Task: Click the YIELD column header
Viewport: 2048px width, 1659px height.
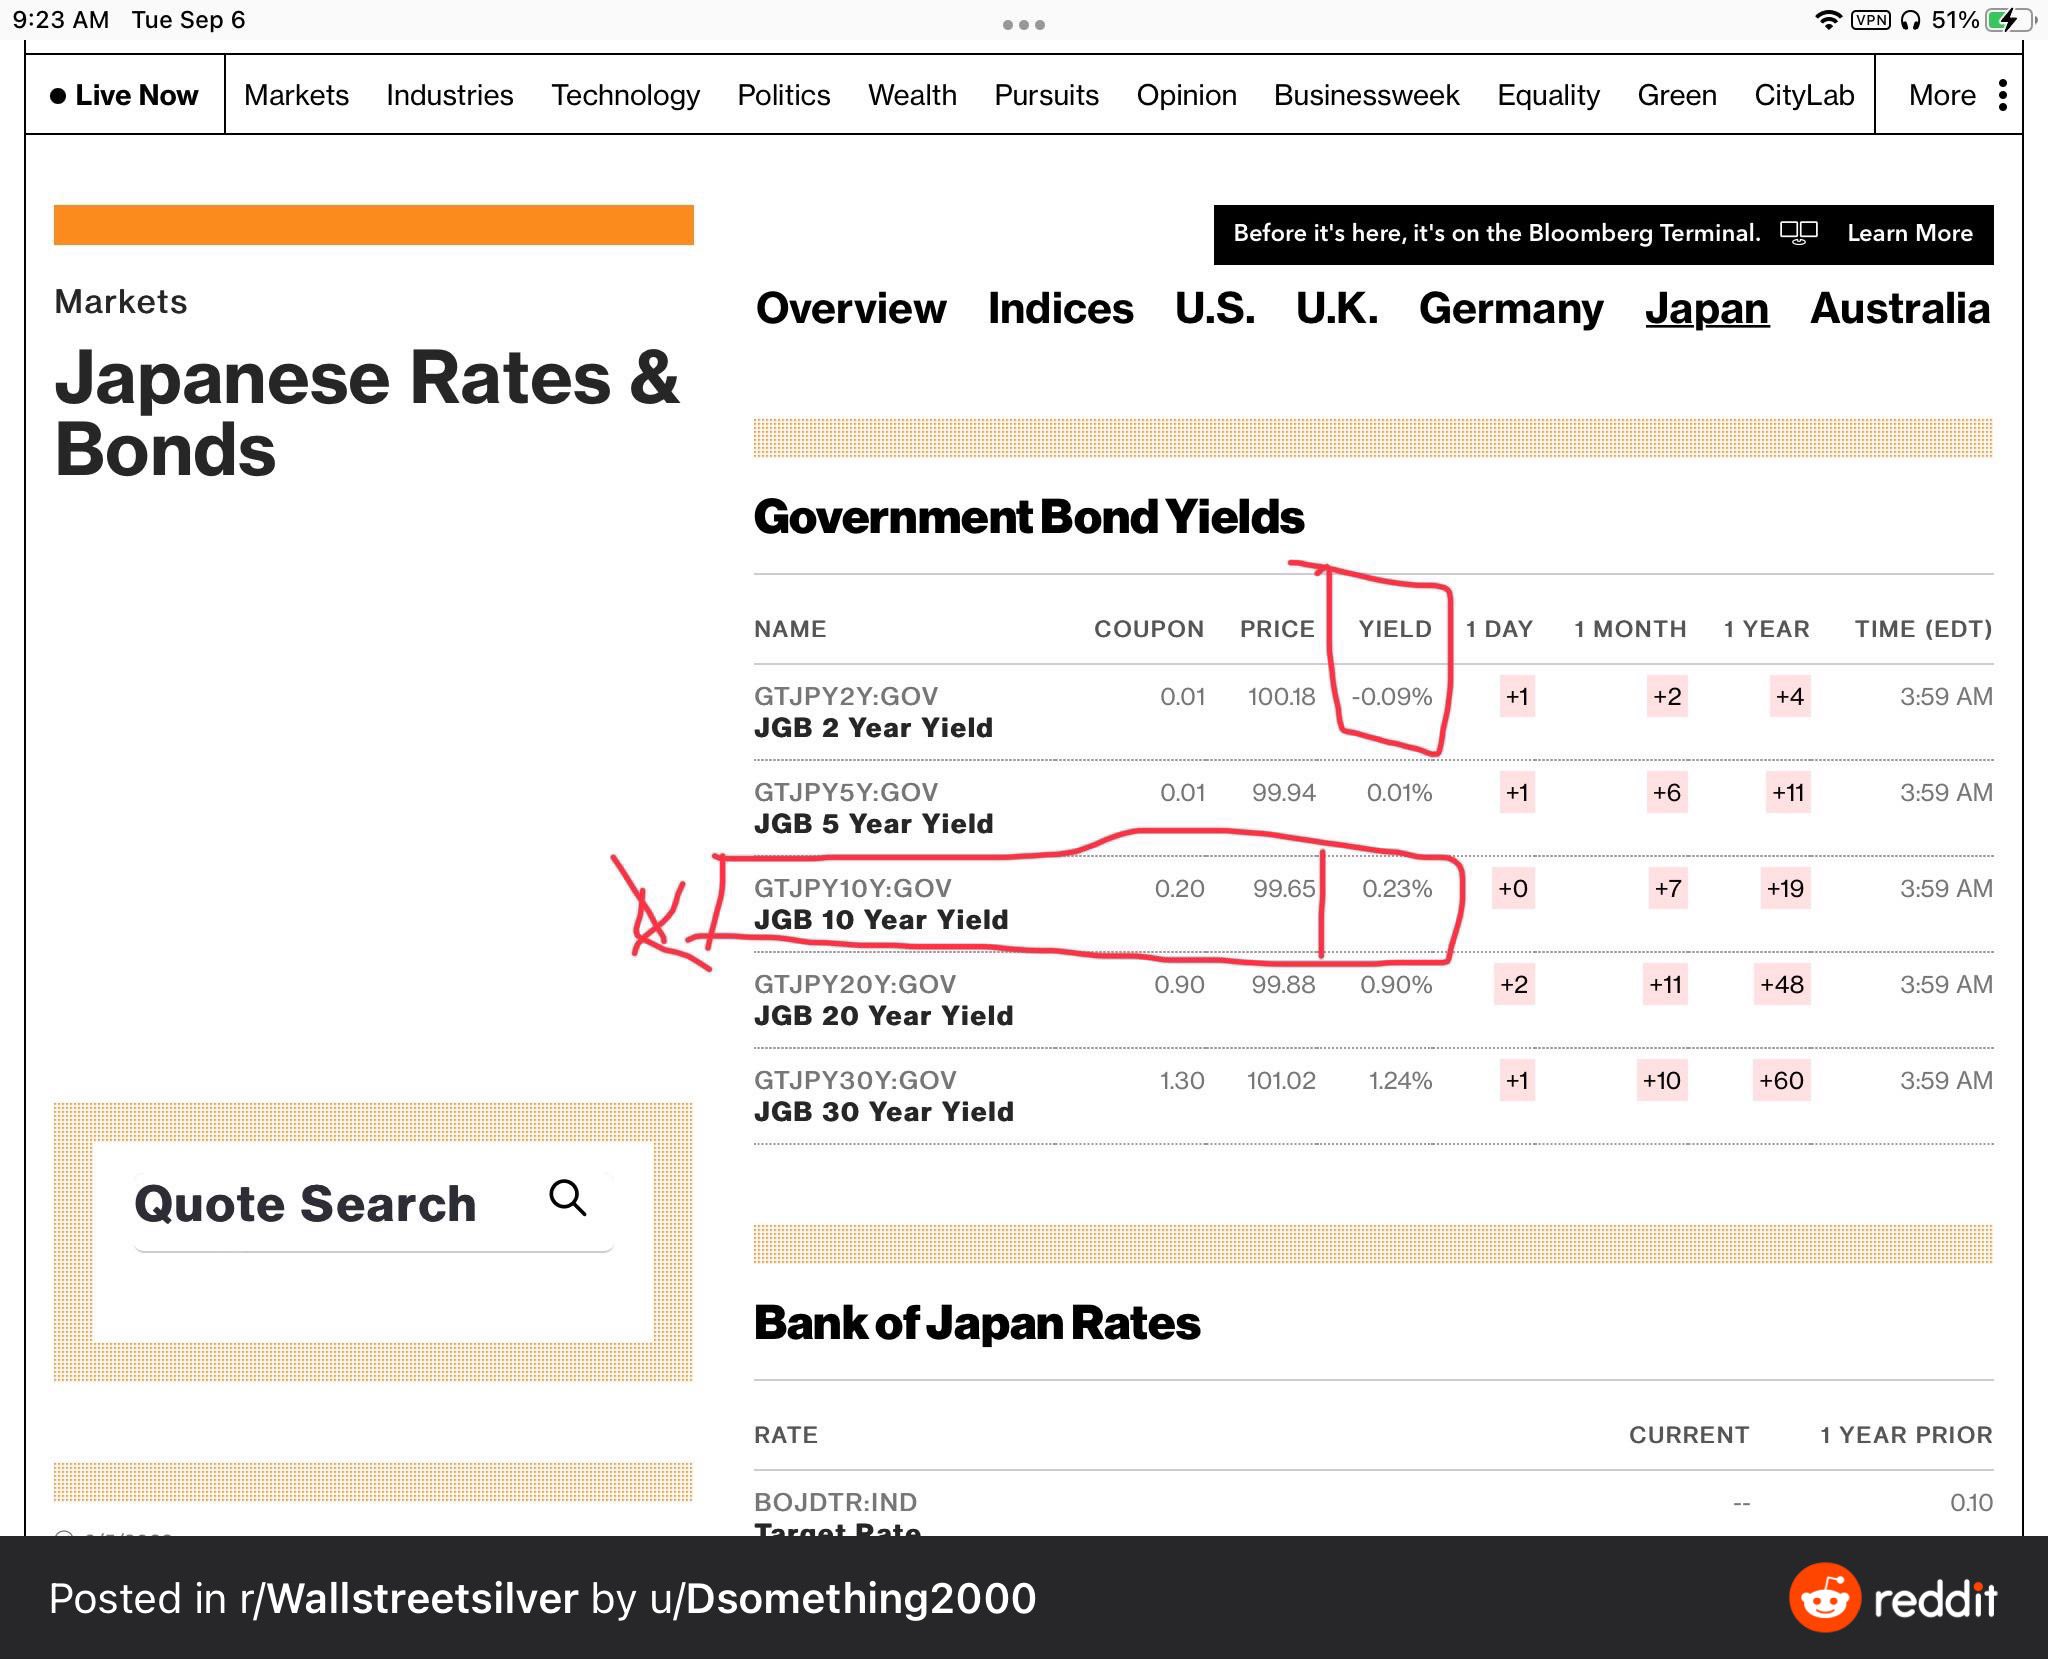Action: click(x=1395, y=629)
